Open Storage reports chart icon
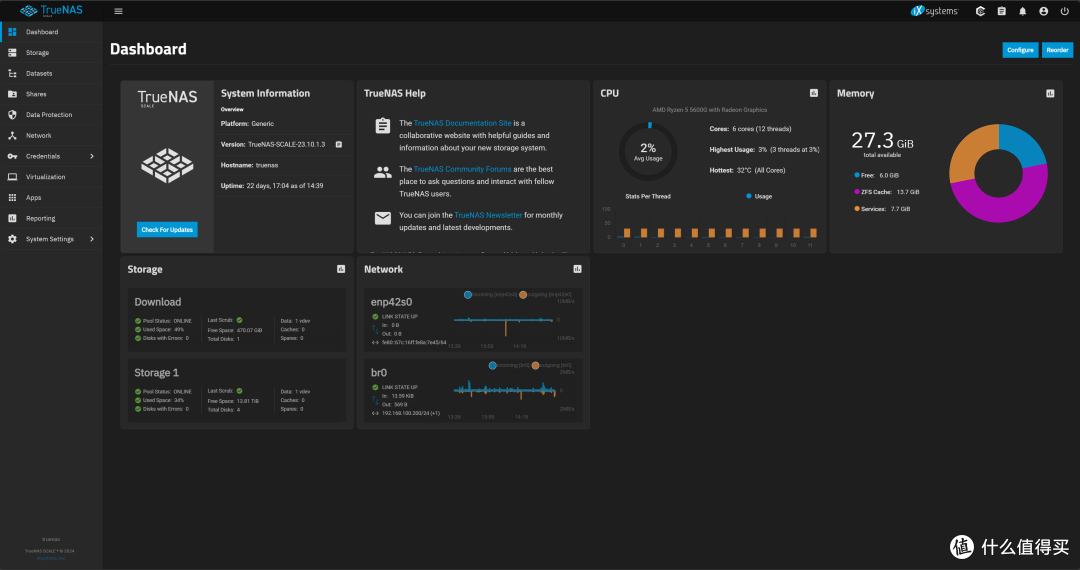Image resolution: width=1080 pixels, height=570 pixels. click(x=341, y=269)
